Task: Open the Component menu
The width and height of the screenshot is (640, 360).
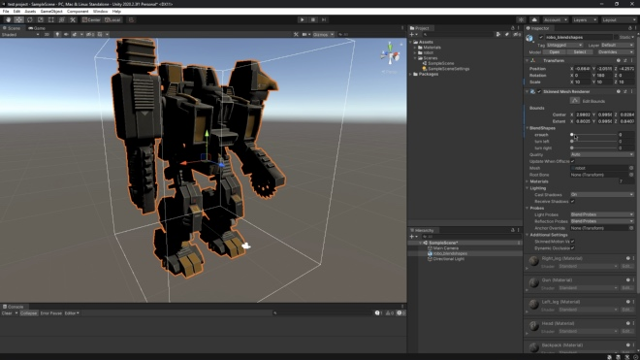Action: 78,11
